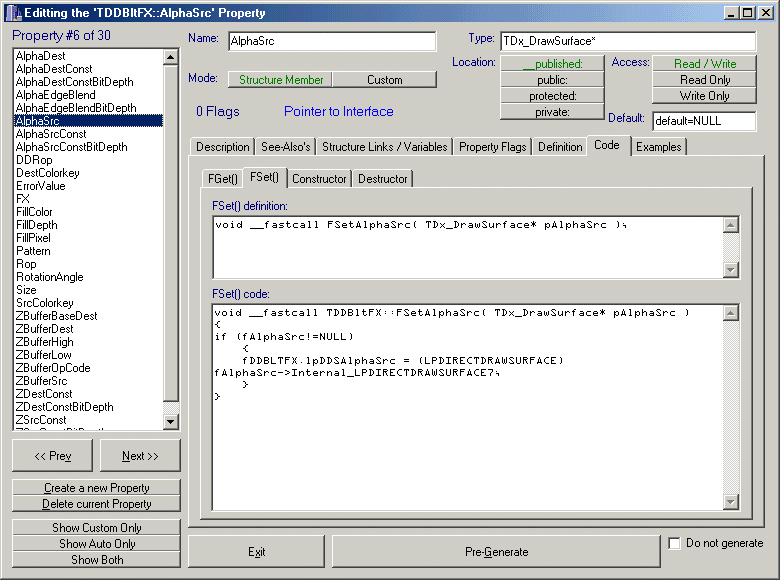Open the Examples tab

659,147
